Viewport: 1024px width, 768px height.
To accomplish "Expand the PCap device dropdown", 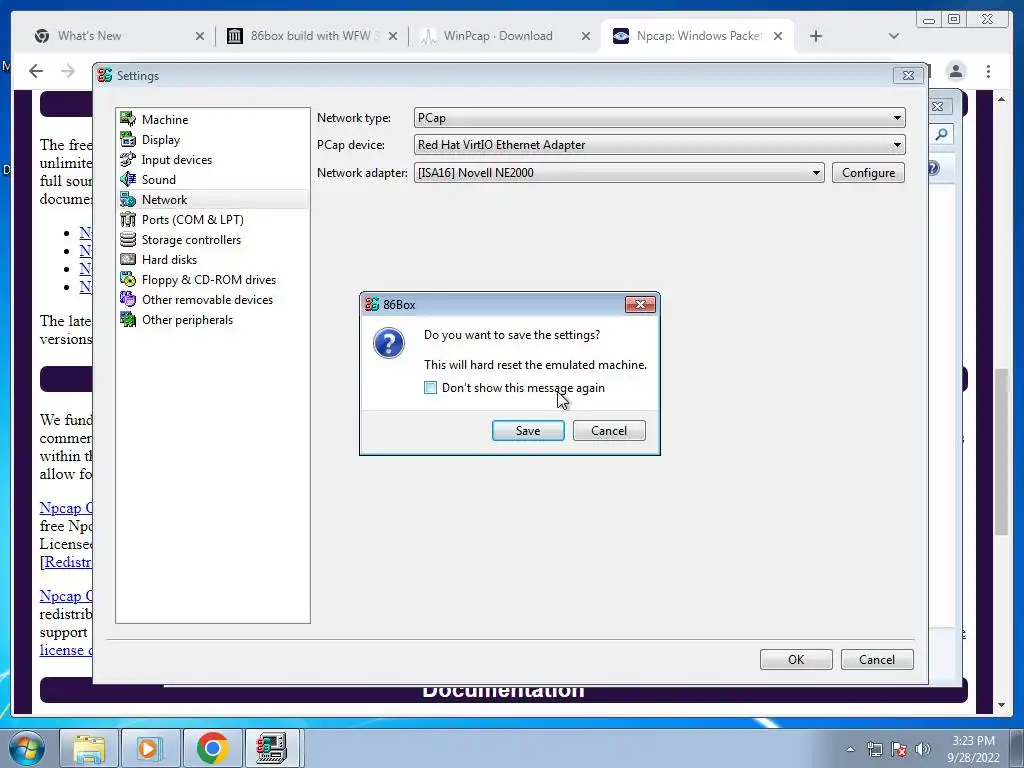I will coord(897,145).
